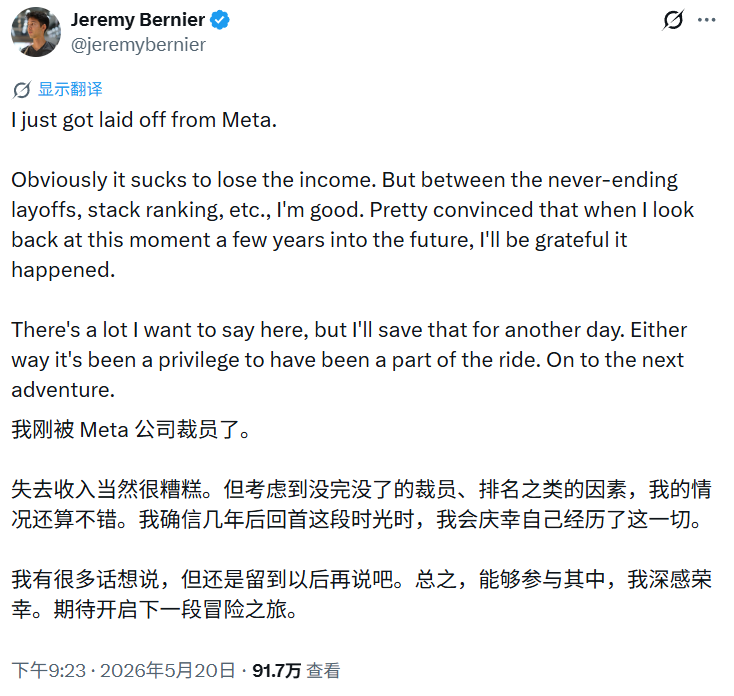Click the Grok icon beside 显示翻译
This screenshot has height=696, width=734.
[x=22, y=90]
